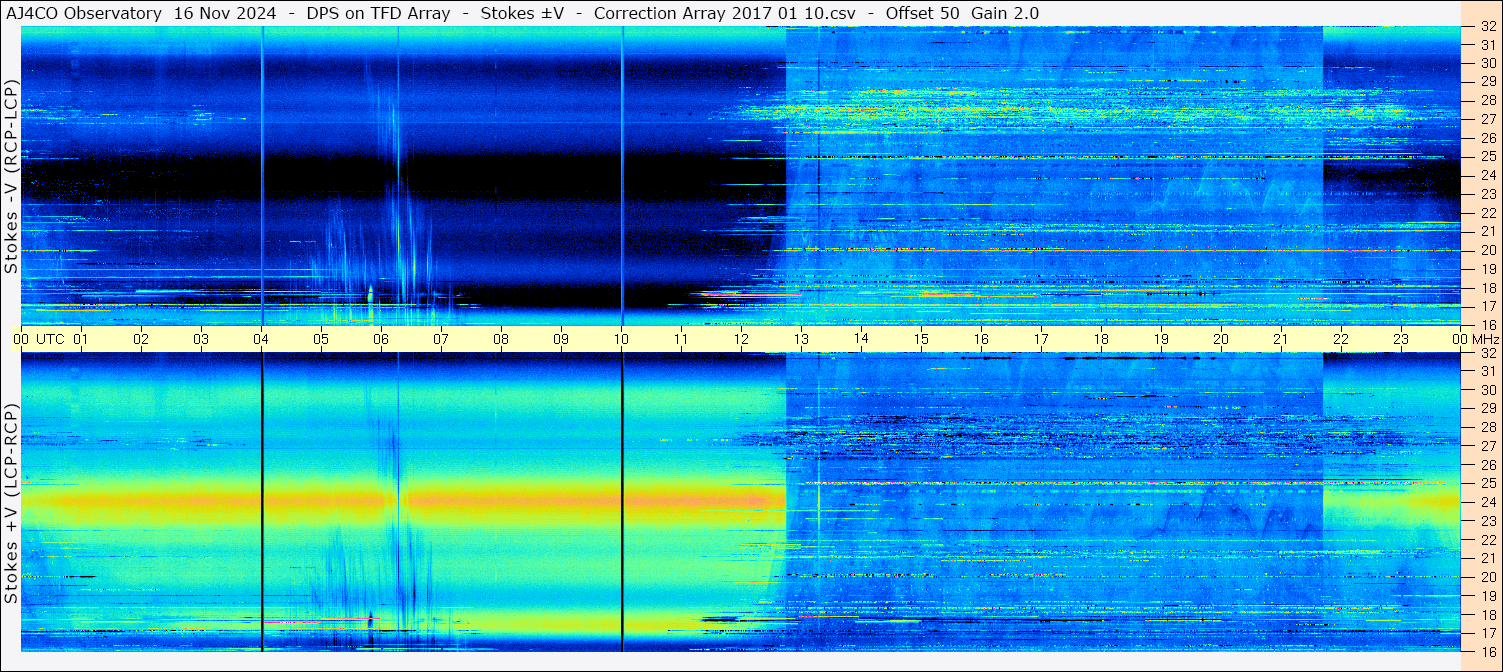The image size is (1503, 672).
Task: Select hour 12 on the UTC time axis
Action: pos(741,339)
